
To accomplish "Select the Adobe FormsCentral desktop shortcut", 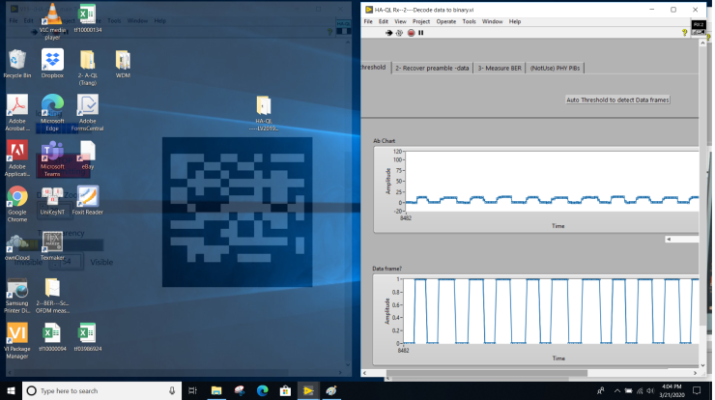I will (87, 113).
